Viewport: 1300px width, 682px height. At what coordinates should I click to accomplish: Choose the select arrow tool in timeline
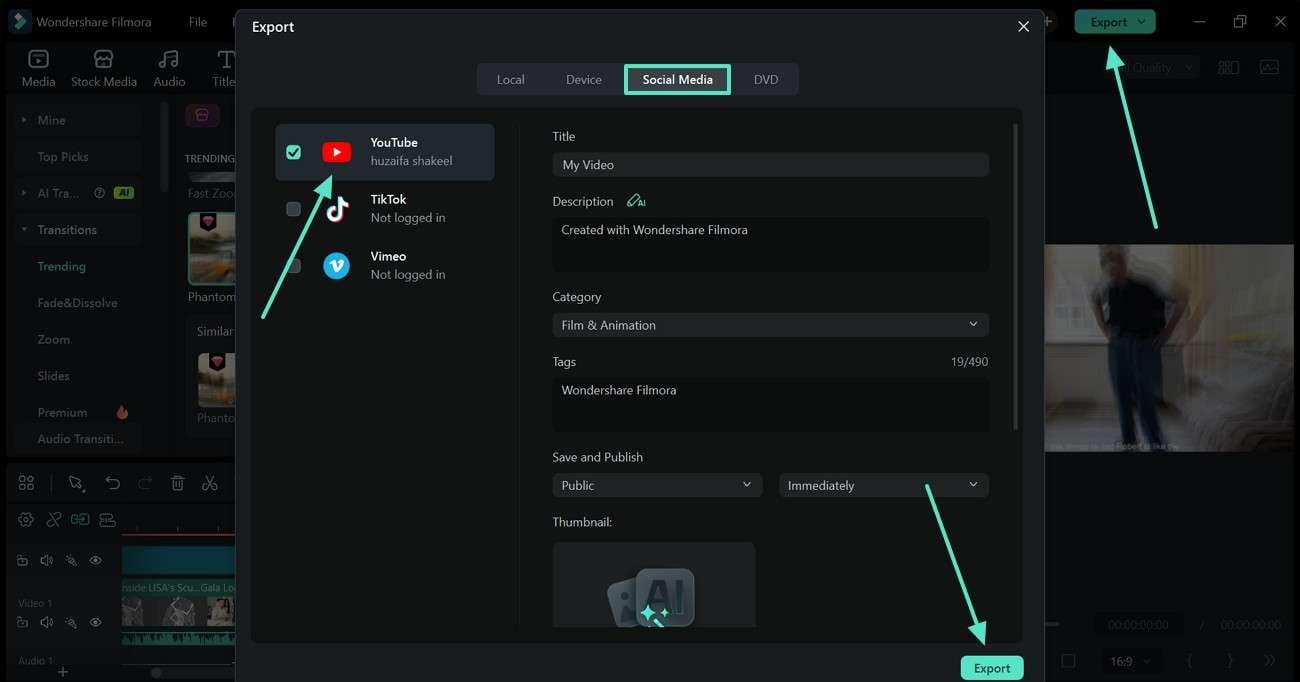click(x=76, y=483)
